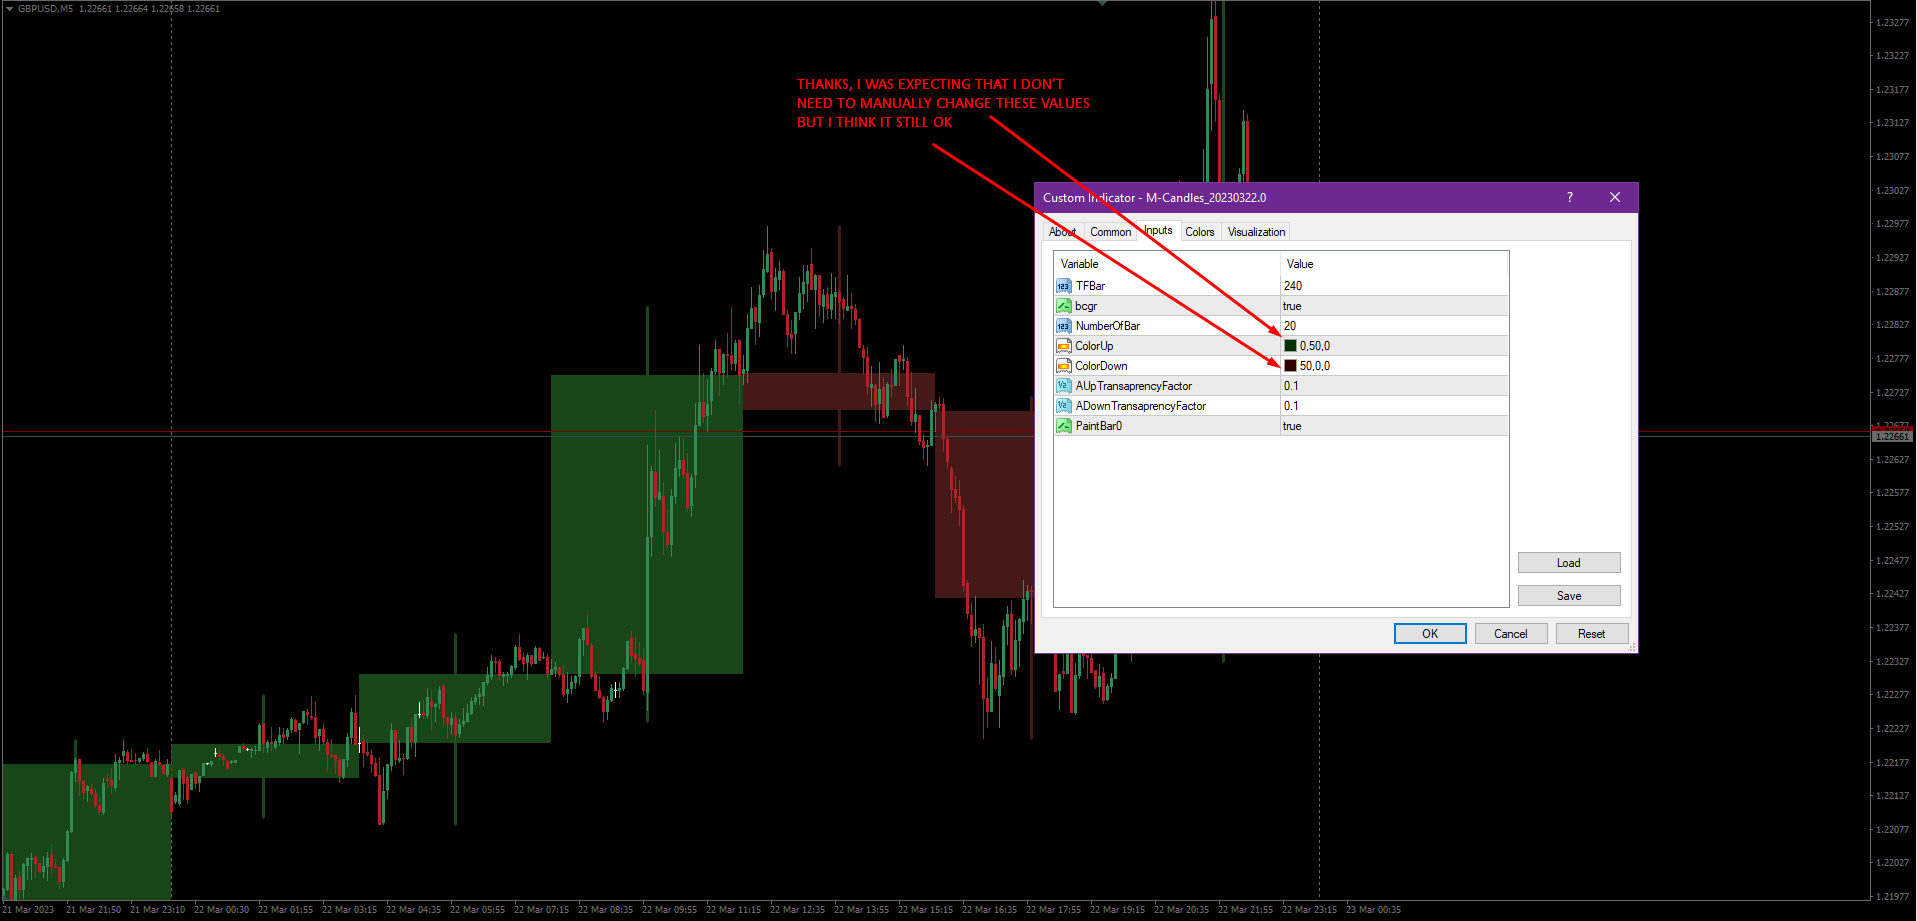Click the help question mark in dialog title
This screenshot has width=1917, height=921.
(x=1570, y=197)
